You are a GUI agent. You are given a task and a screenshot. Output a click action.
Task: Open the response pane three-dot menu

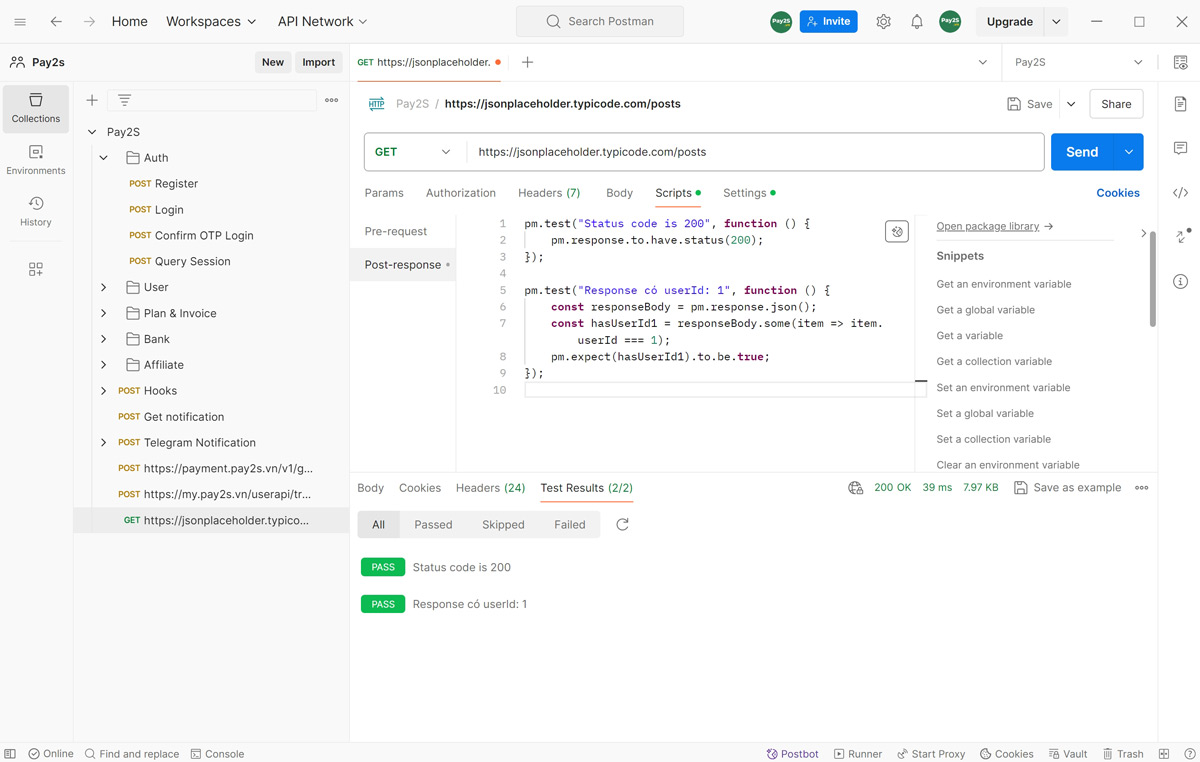point(1142,488)
